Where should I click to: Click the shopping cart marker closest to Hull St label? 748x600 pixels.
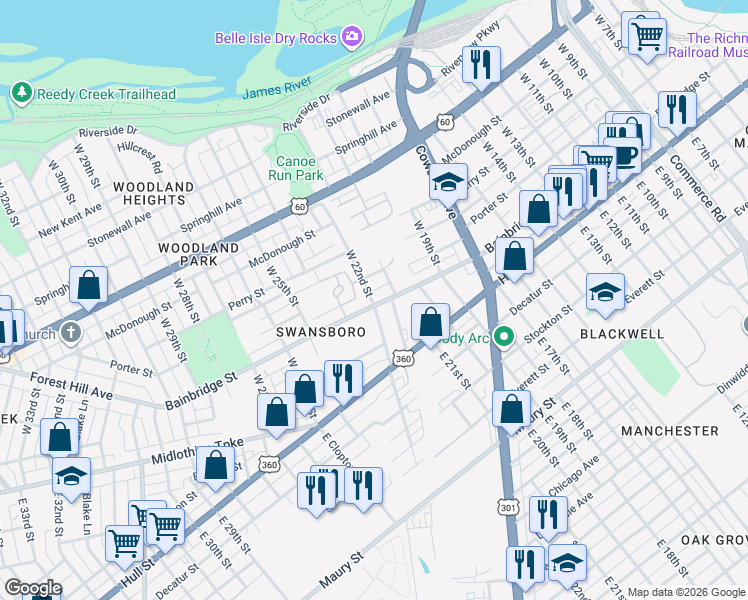point(124,546)
